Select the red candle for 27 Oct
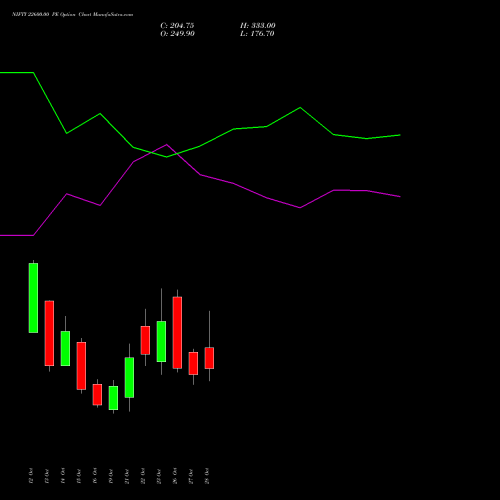The image size is (500, 500). coord(193,363)
